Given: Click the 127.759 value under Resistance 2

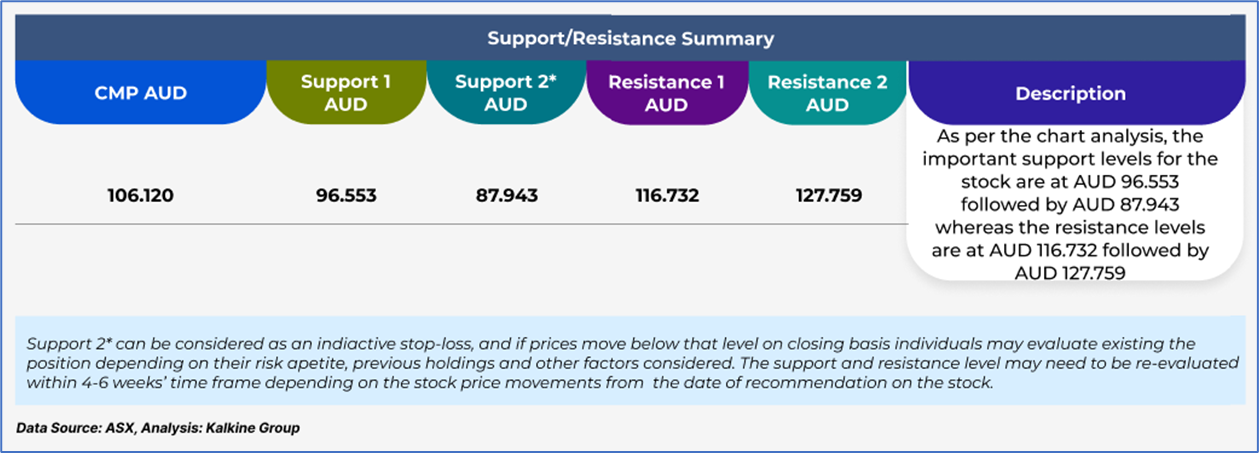Looking at the screenshot, I should [827, 195].
